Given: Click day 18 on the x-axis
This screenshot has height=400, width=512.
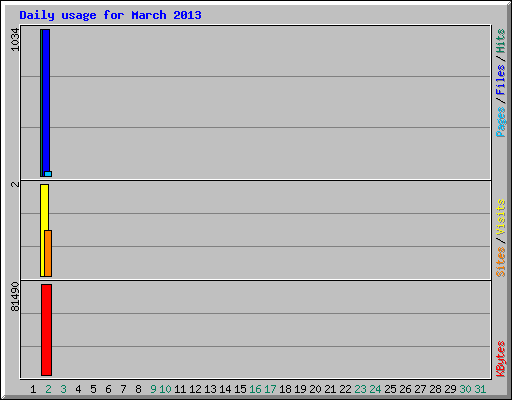Looking at the screenshot, I should click(285, 389).
